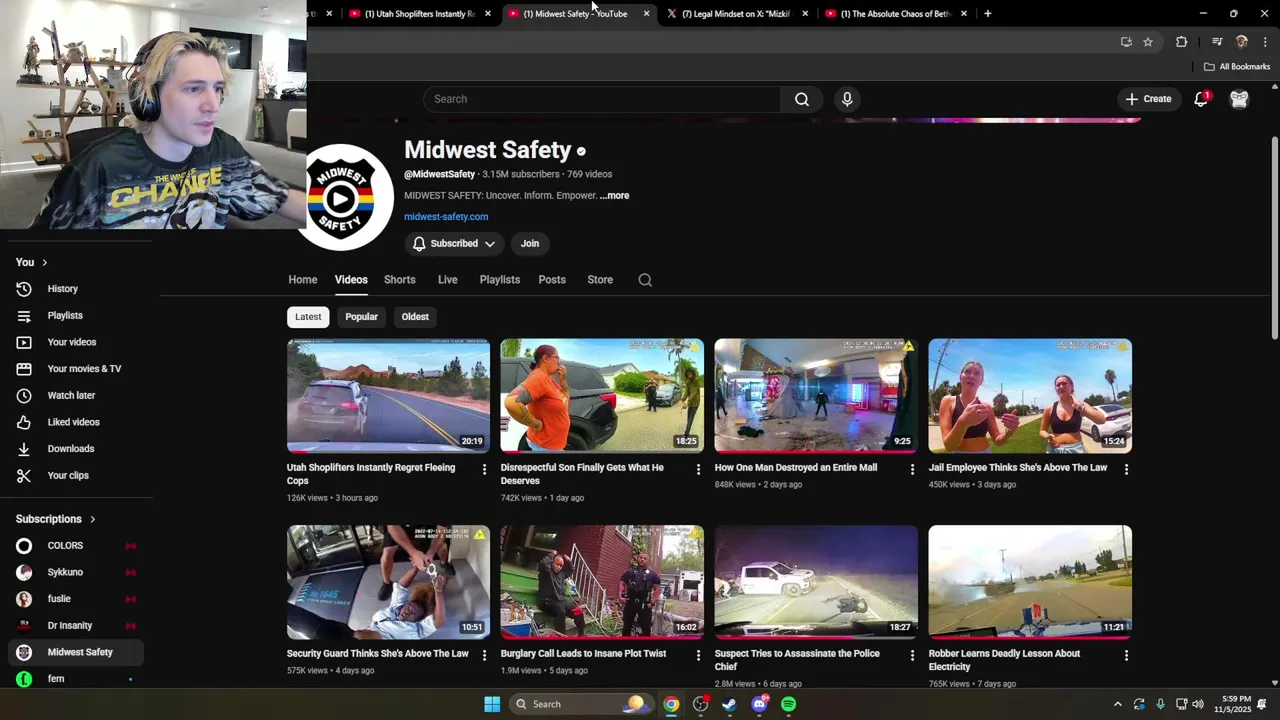Open options for Burglary Call video
This screenshot has height=720, width=1280.
click(698, 655)
